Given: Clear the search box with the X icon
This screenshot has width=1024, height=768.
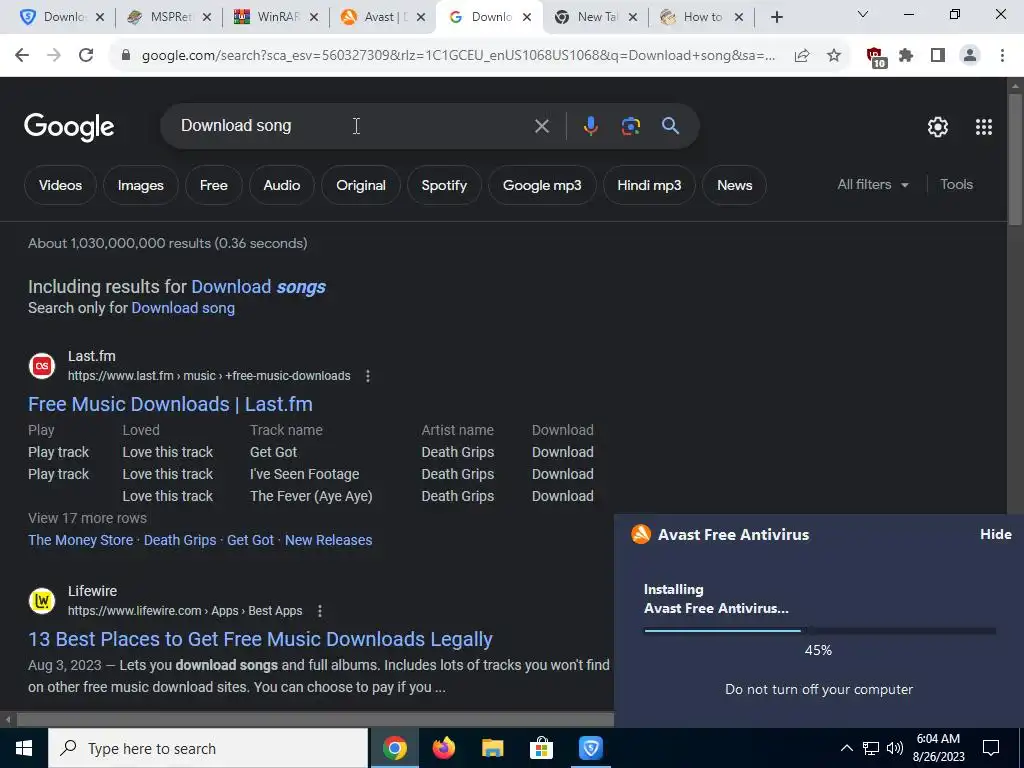Looking at the screenshot, I should (x=541, y=126).
